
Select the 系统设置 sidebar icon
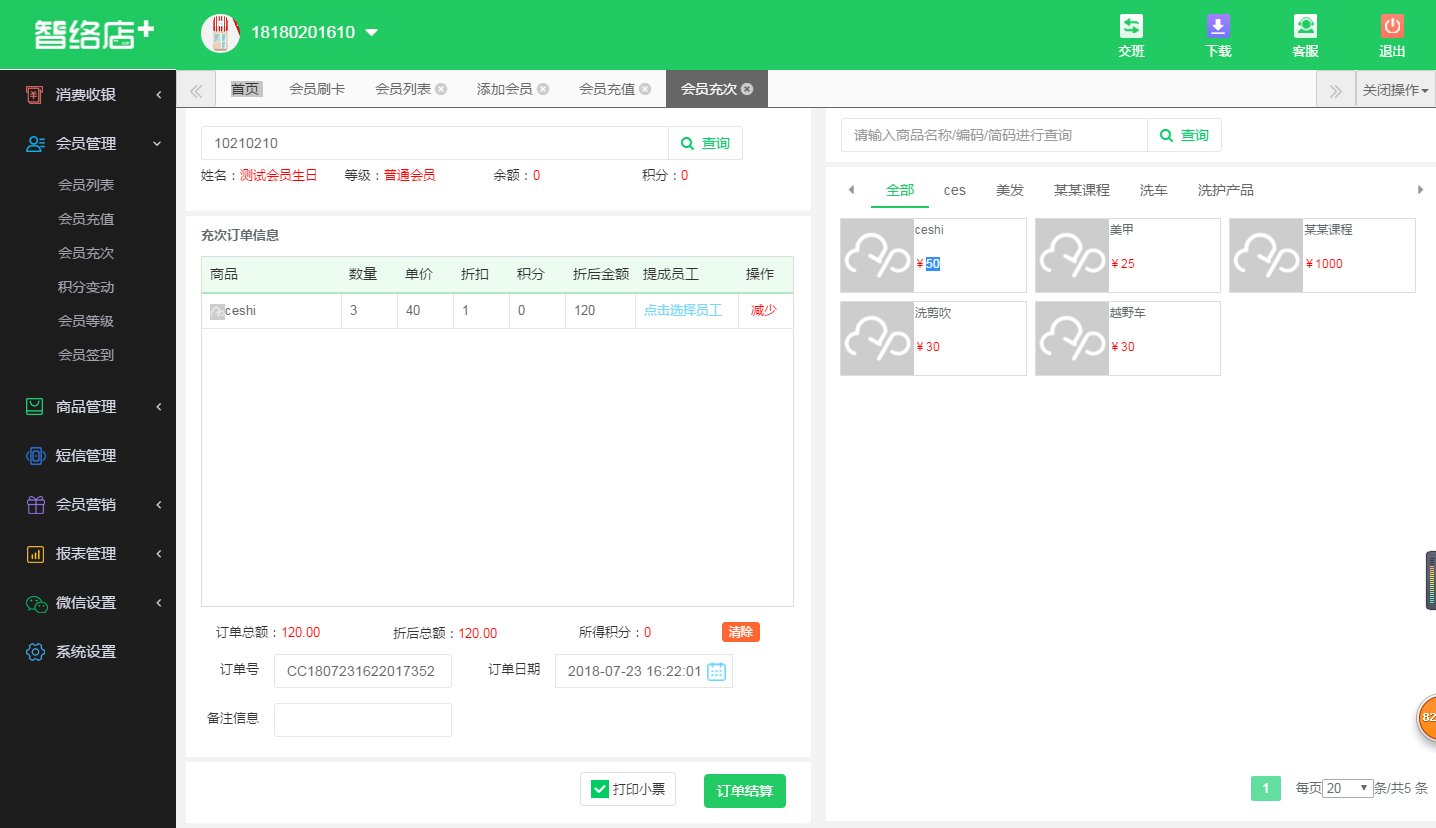click(35, 651)
